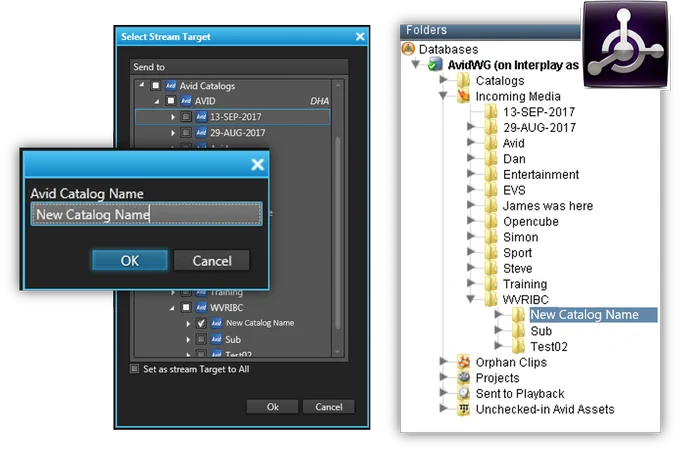Screen dimensions: 680x452
Task: Toggle the WVRIBC checkbox in dialog
Action: [186, 308]
